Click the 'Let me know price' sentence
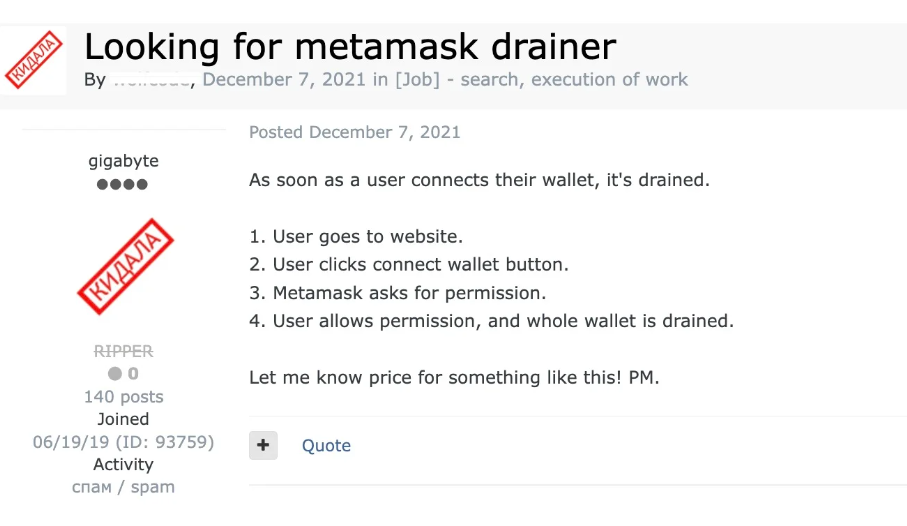 tap(454, 377)
